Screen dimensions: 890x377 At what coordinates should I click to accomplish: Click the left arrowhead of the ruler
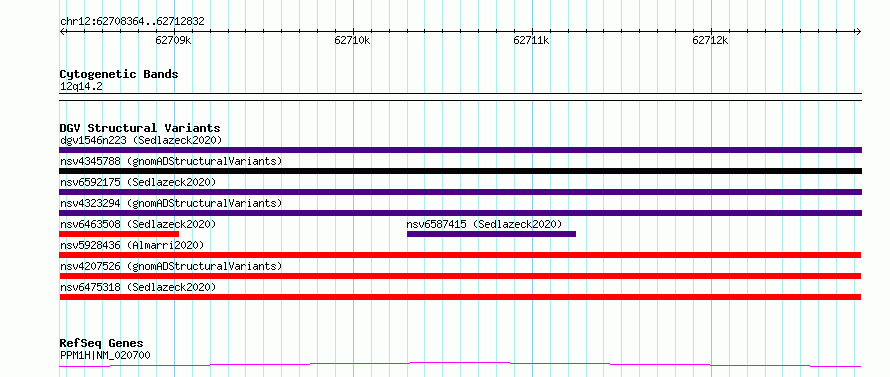click(62, 31)
